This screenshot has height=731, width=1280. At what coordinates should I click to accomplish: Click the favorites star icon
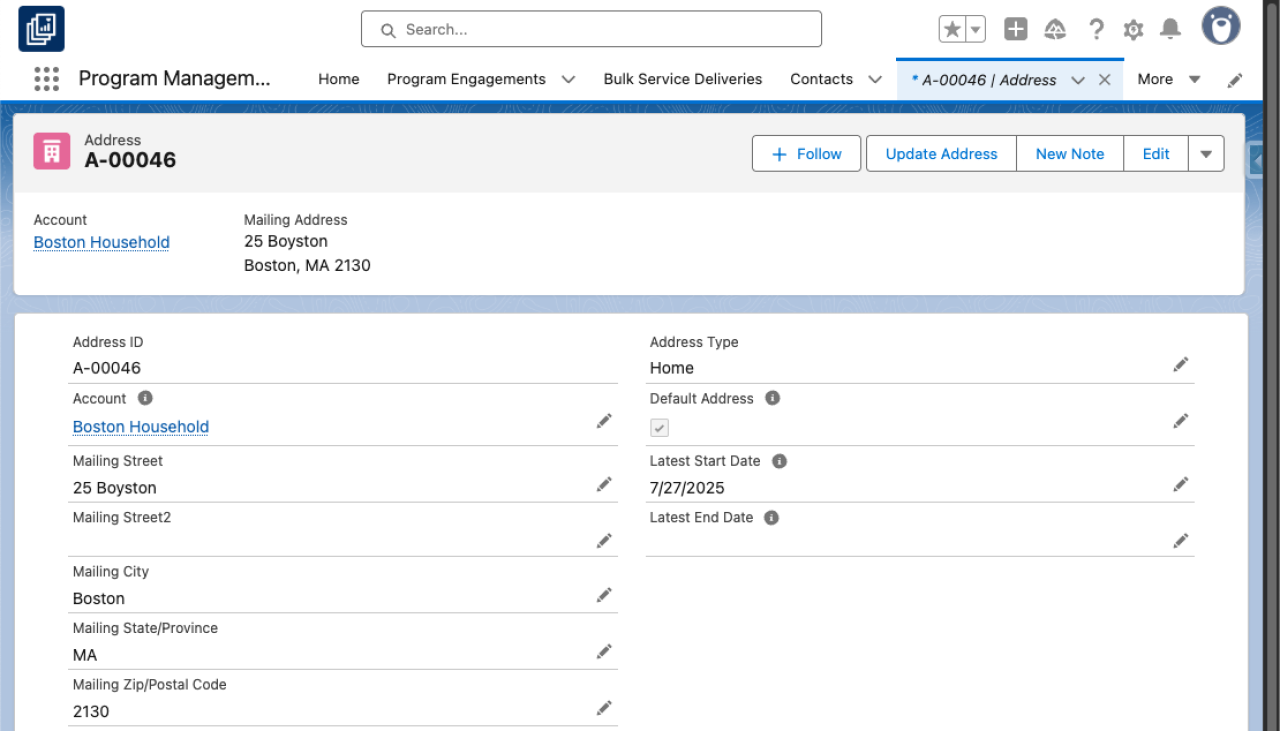pos(951,29)
